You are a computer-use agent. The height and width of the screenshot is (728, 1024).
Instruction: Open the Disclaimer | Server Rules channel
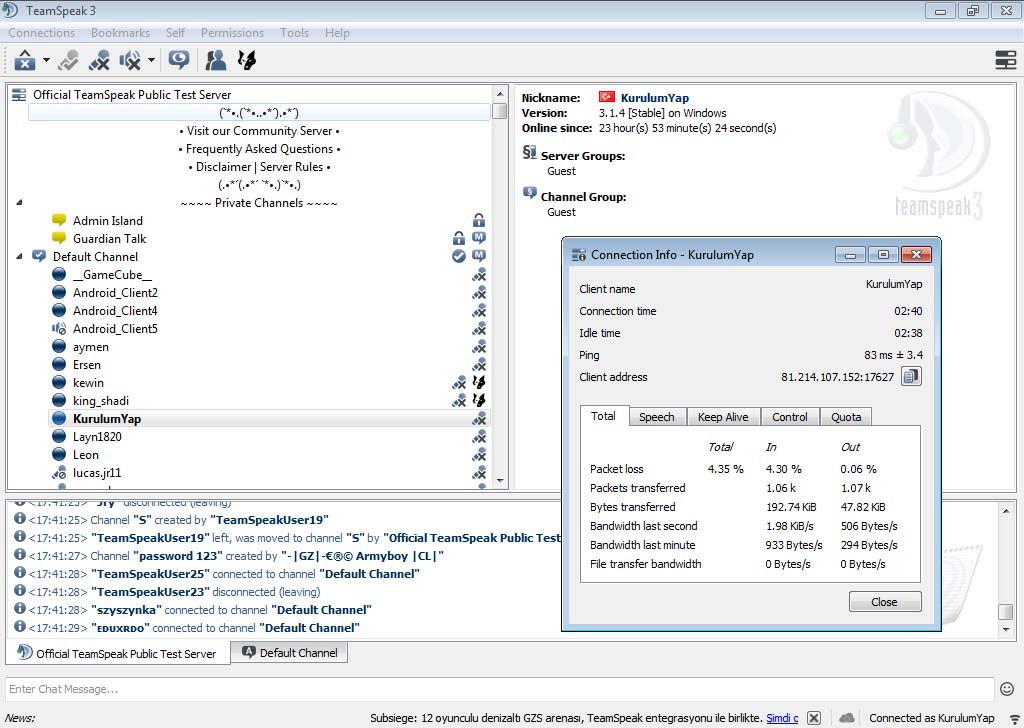click(x=259, y=166)
